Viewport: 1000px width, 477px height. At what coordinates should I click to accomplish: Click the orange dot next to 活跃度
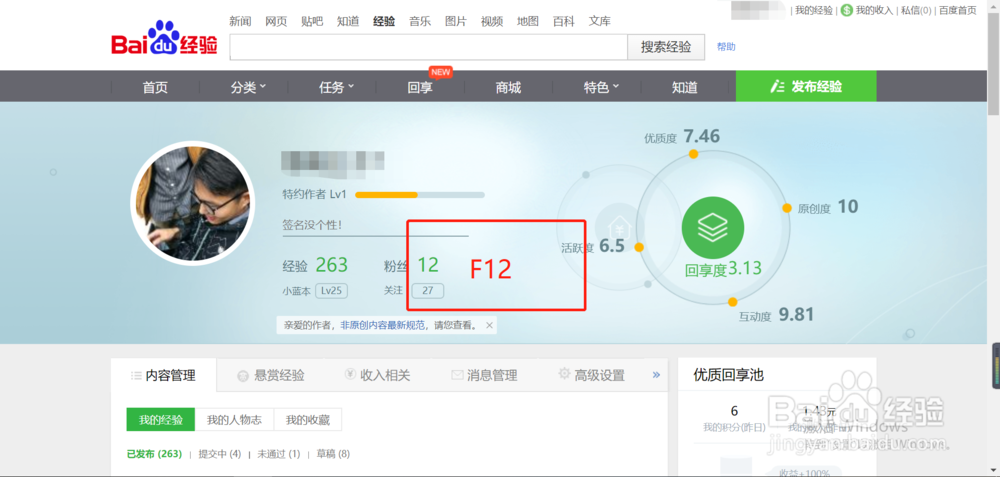[x=639, y=247]
